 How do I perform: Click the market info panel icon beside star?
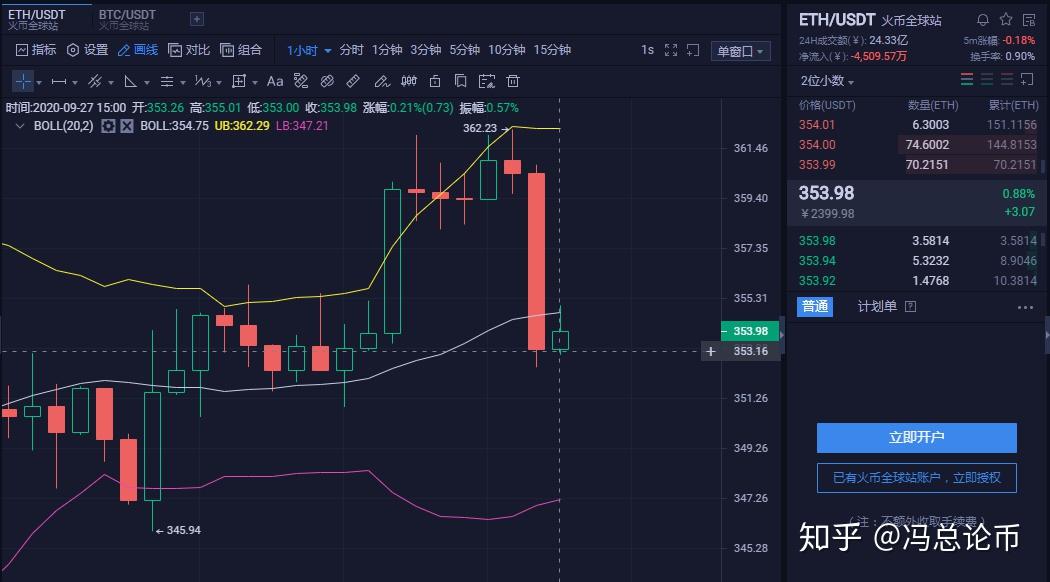[1029, 20]
